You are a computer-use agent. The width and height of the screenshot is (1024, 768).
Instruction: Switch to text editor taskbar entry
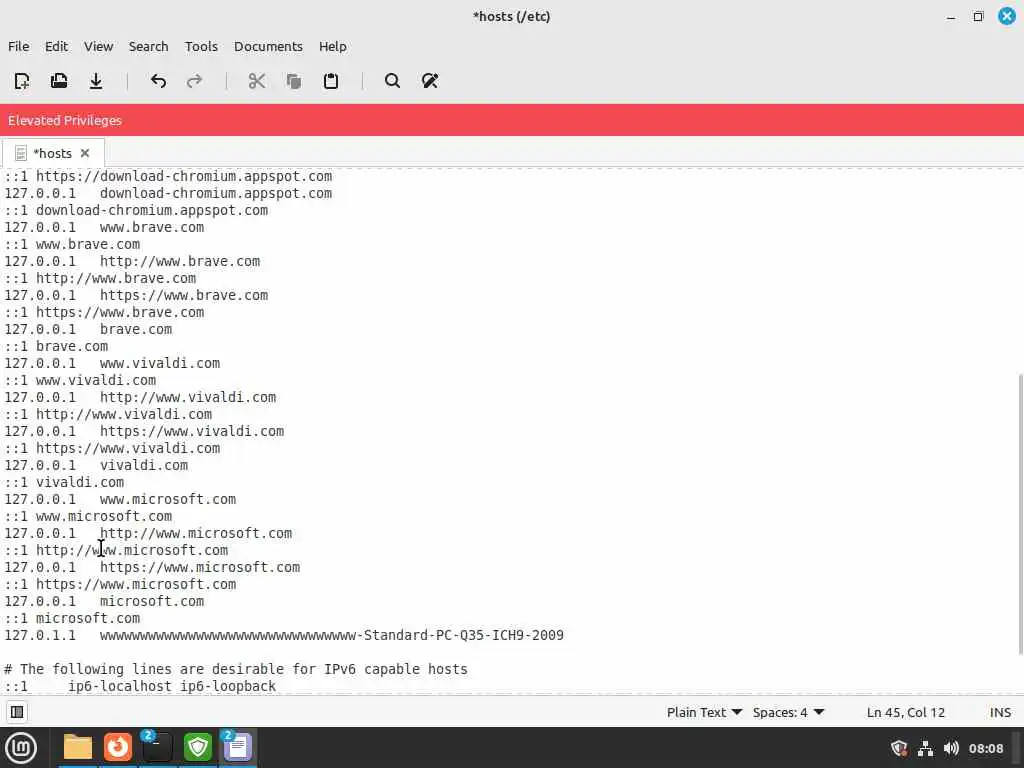click(238, 747)
